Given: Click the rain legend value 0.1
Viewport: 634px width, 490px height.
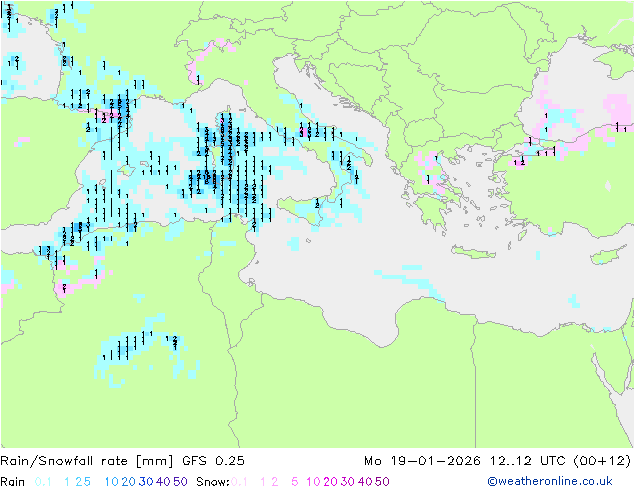Looking at the screenshot, I should 43,482.
